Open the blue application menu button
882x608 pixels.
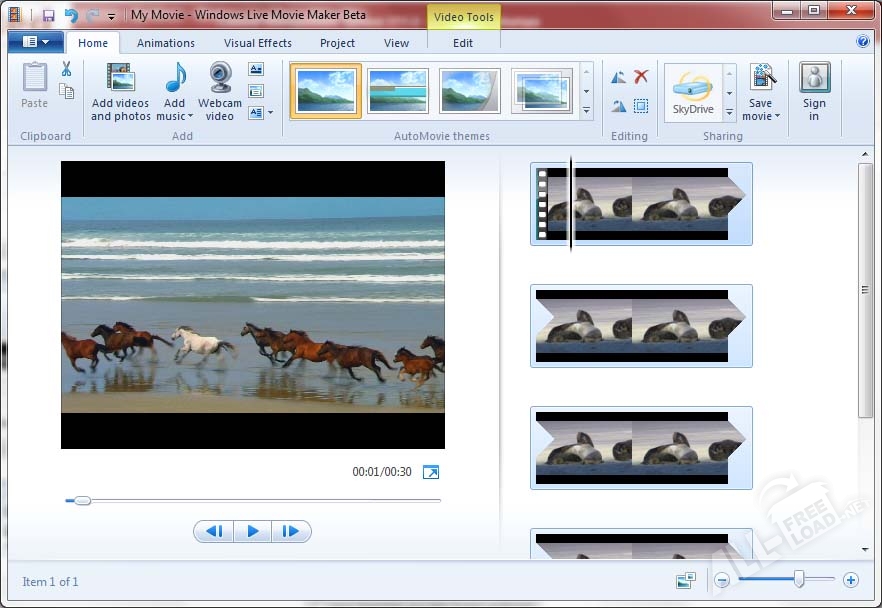tap(35, 42)
